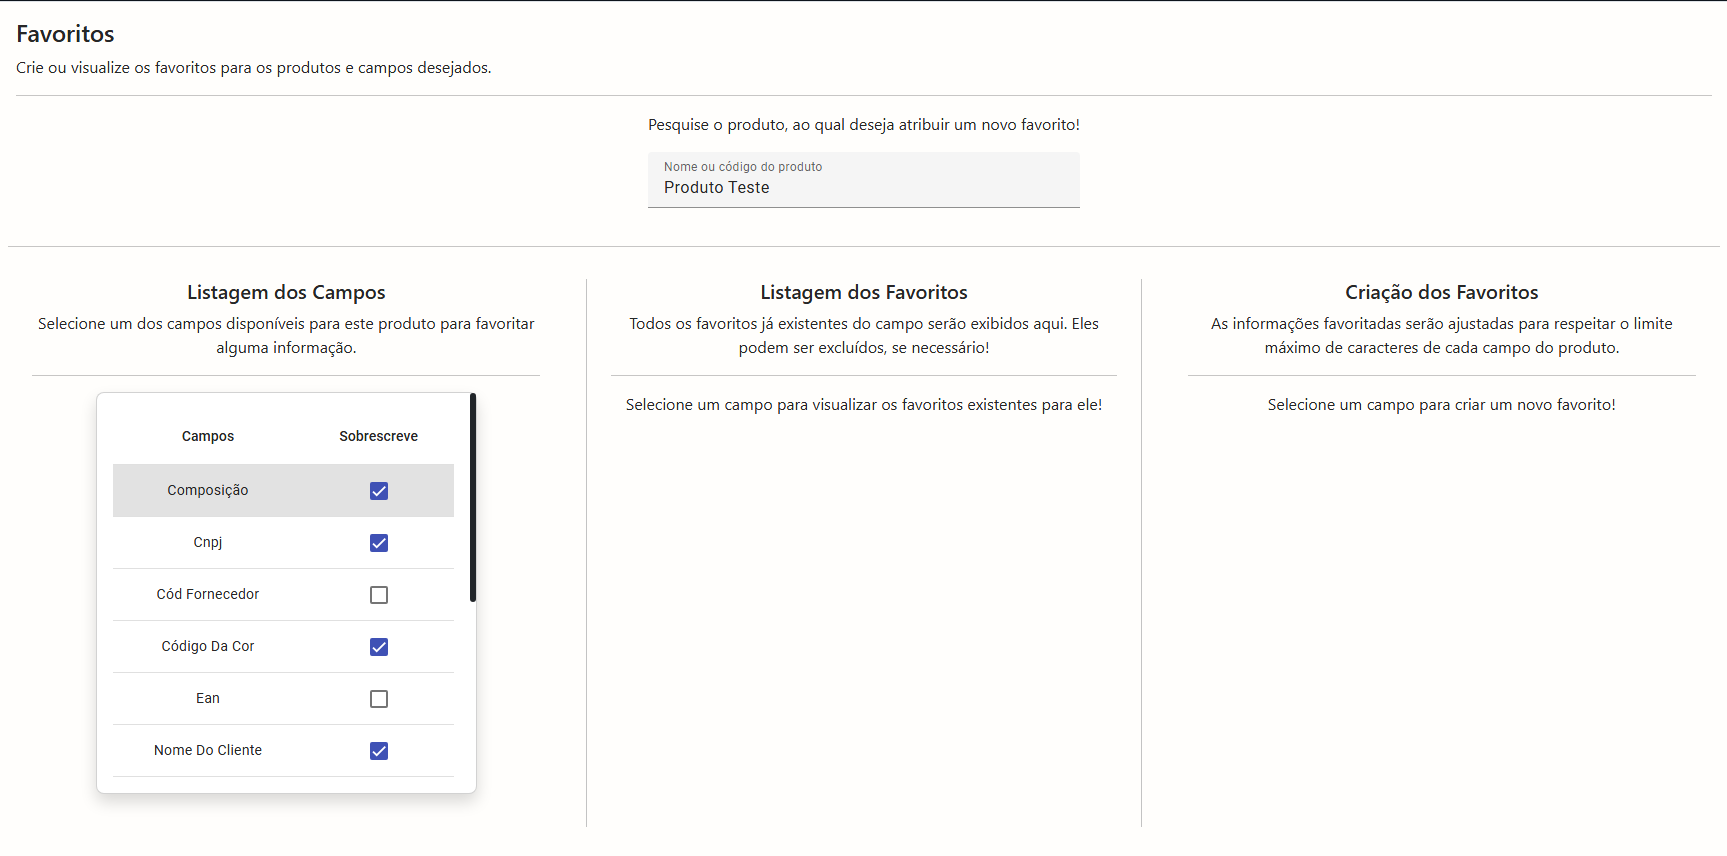Click the Campos column header
This screenshot has width=1727, height=856.
point(208,436)
